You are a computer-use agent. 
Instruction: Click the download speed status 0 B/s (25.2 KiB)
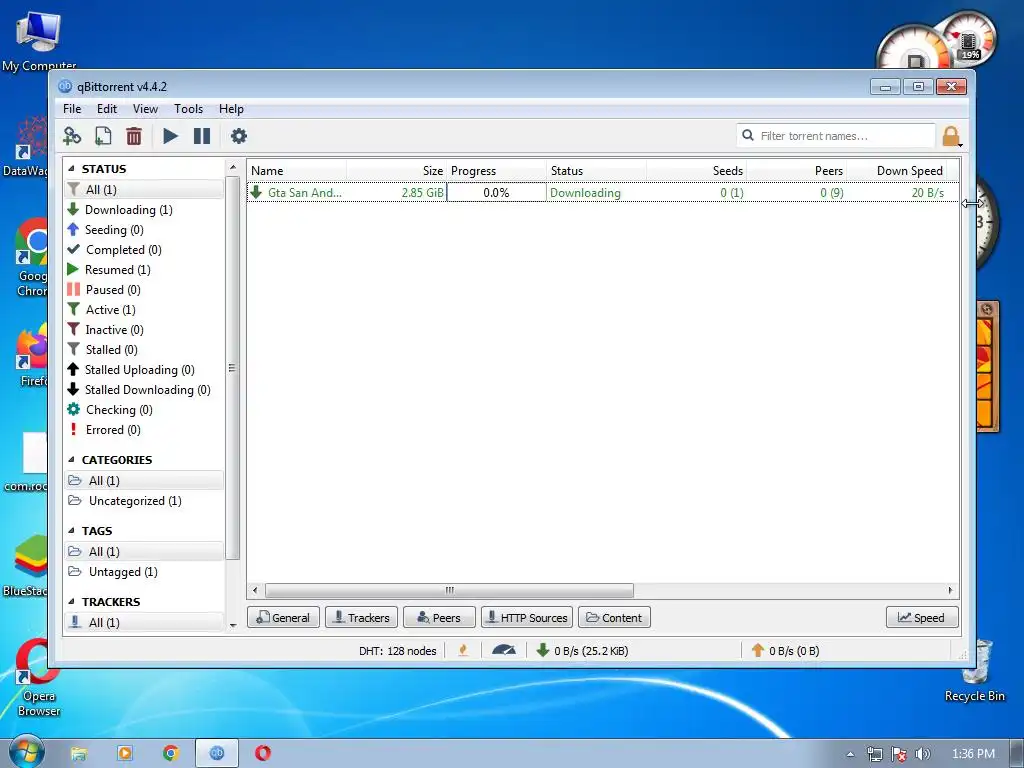(583, 650)
